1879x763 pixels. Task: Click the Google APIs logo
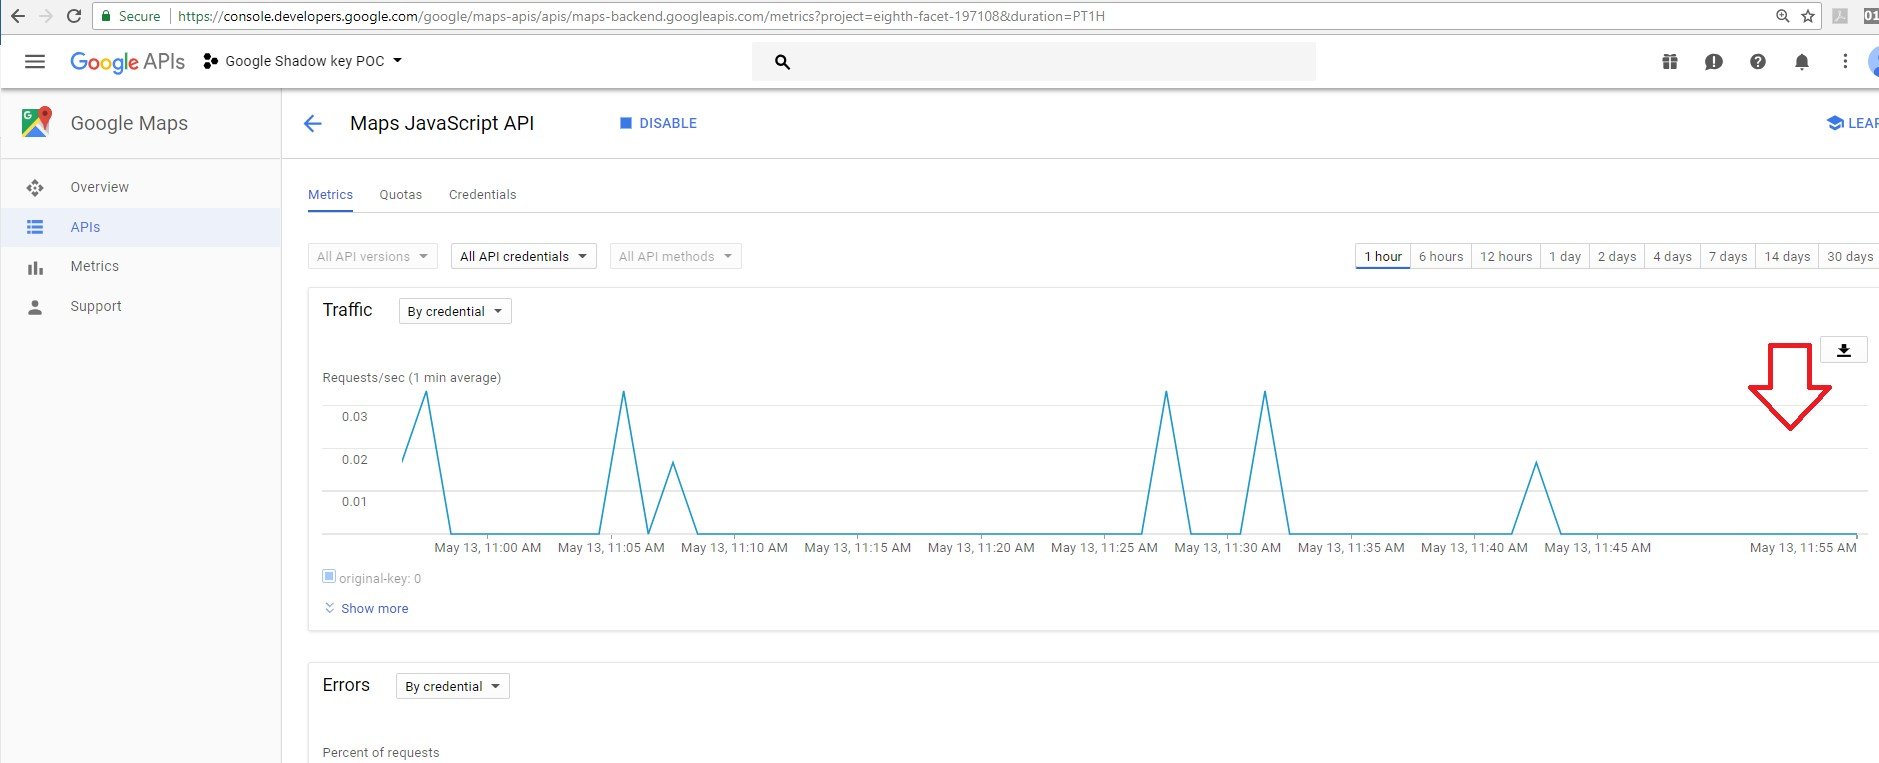point(127,62)
